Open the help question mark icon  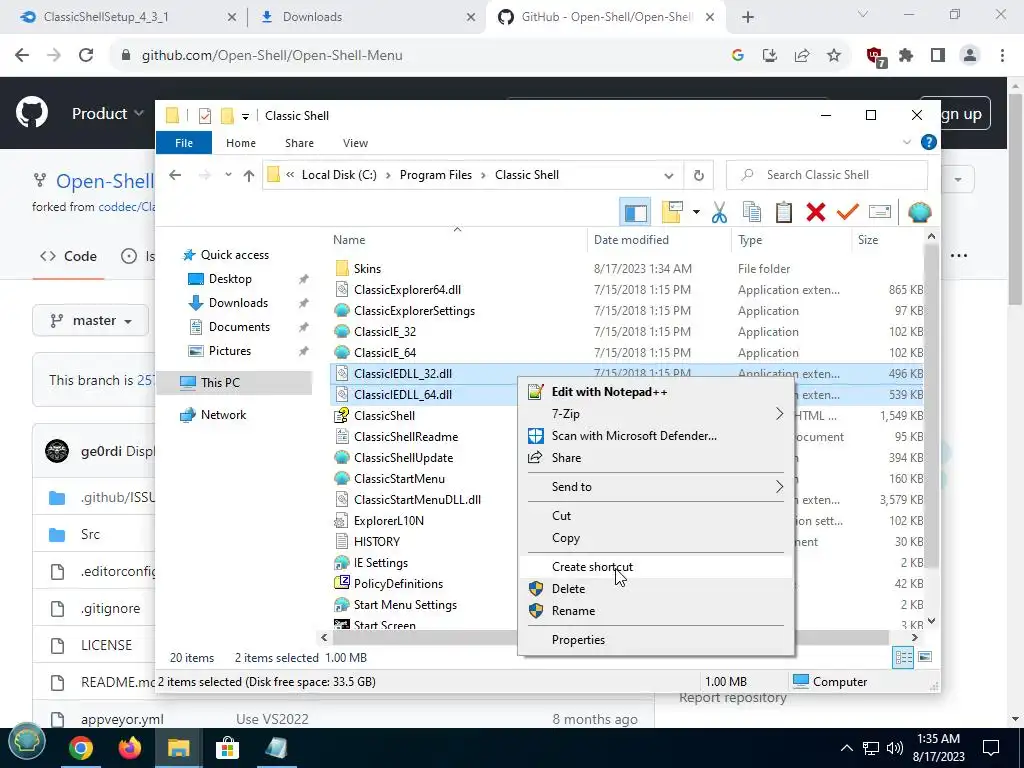click(928, 142)
